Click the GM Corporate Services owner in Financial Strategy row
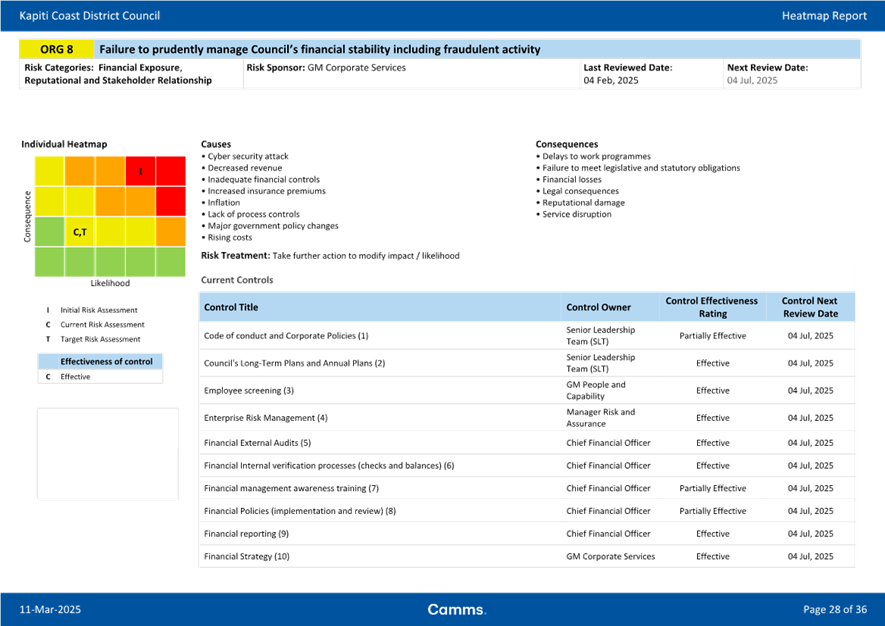 (x=611, y=556)
